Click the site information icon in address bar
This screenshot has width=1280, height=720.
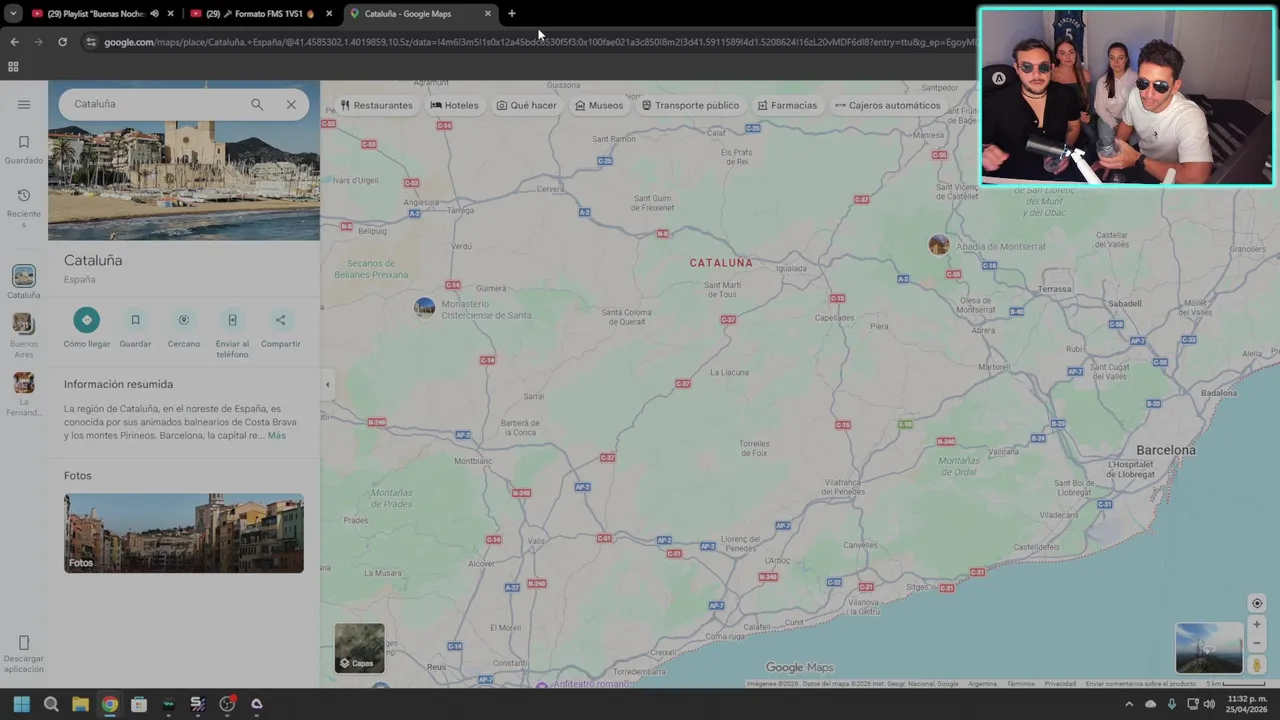click(91, 42)
